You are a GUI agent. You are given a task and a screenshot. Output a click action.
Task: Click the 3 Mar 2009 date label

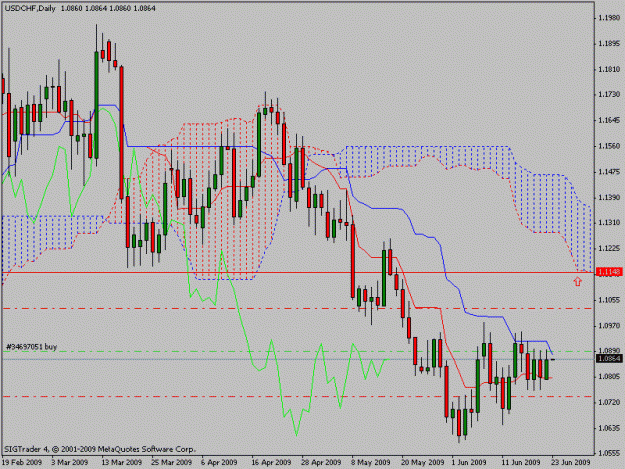tap(69, 463)
